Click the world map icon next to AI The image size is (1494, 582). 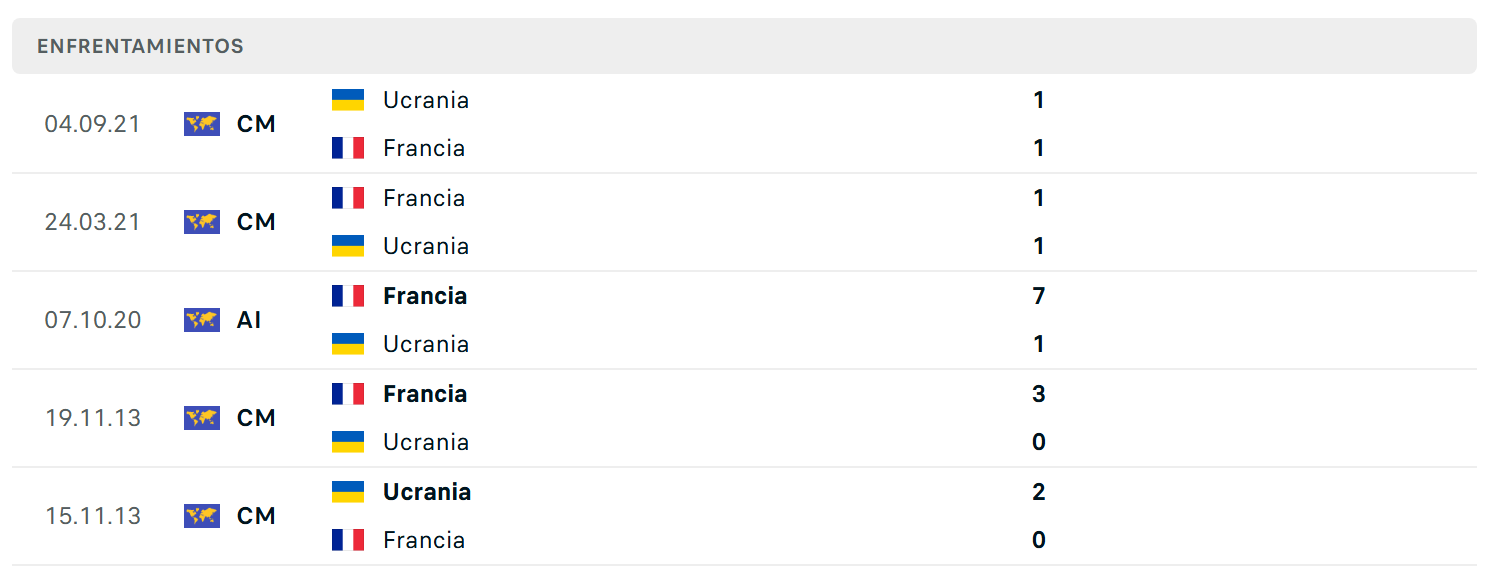point(202,320)
